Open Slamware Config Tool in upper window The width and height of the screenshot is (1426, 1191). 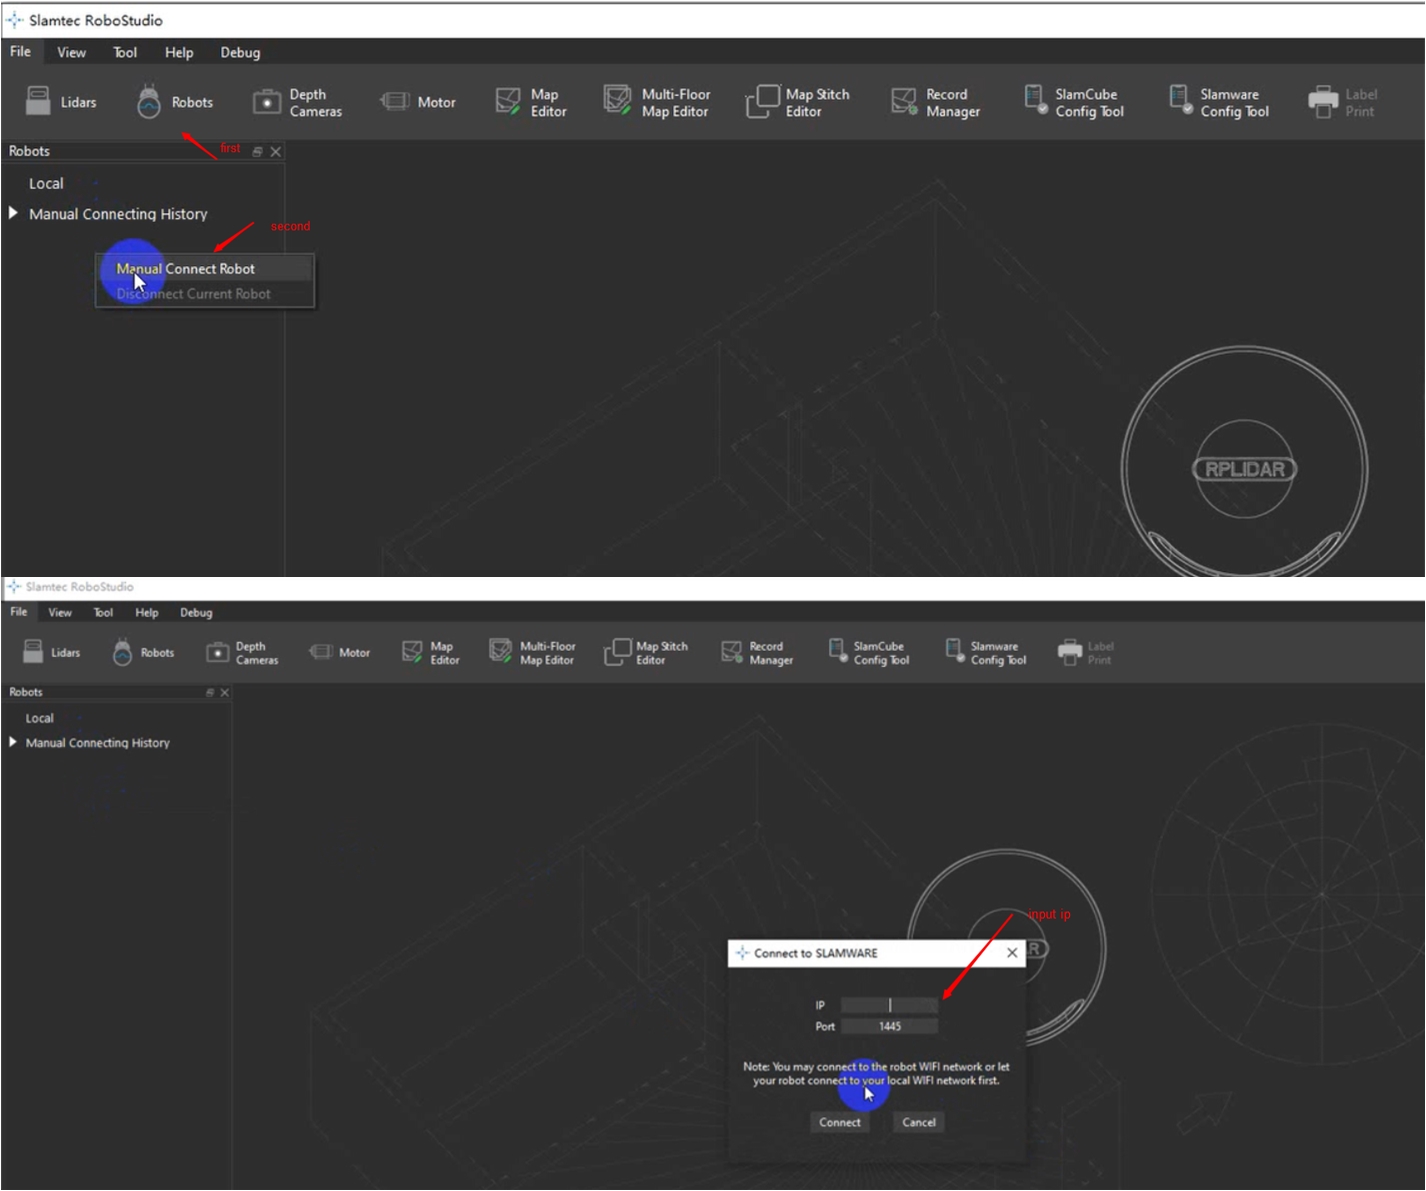1219,102
